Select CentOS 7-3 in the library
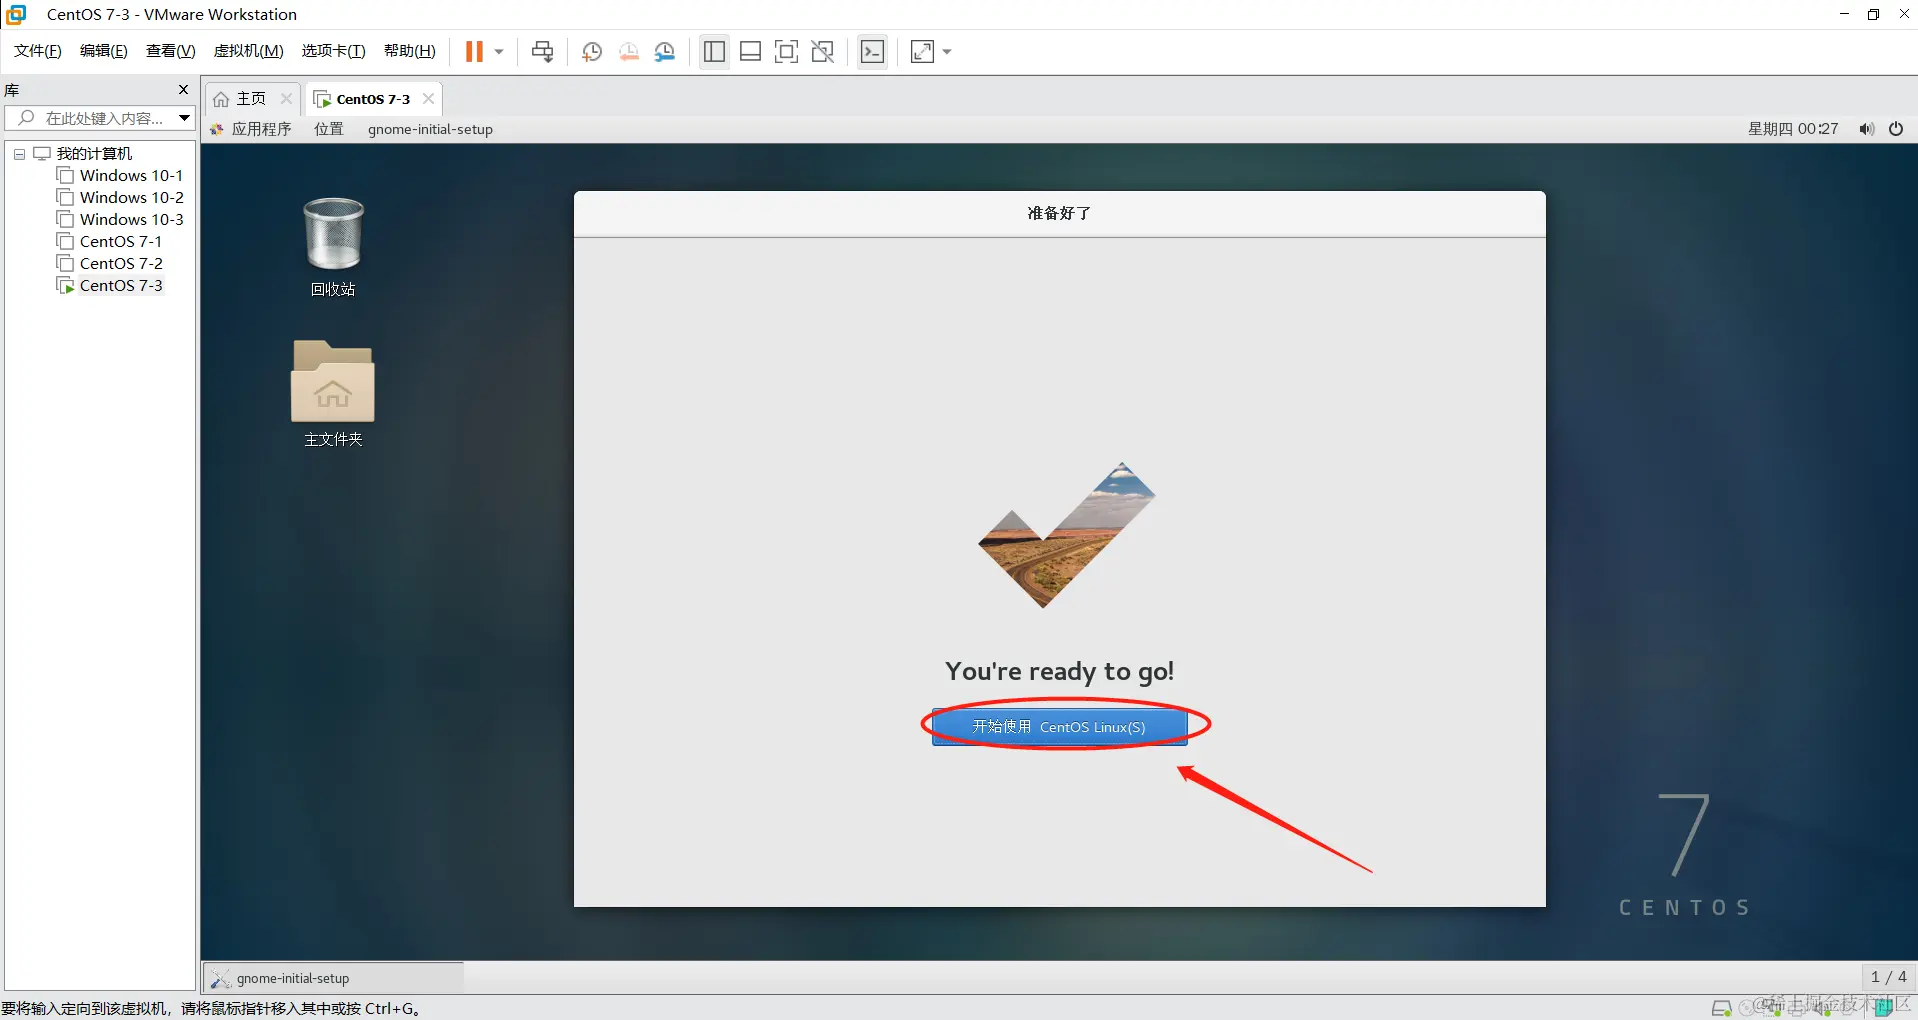1918x1020 pixels. [x=120, y=286]
